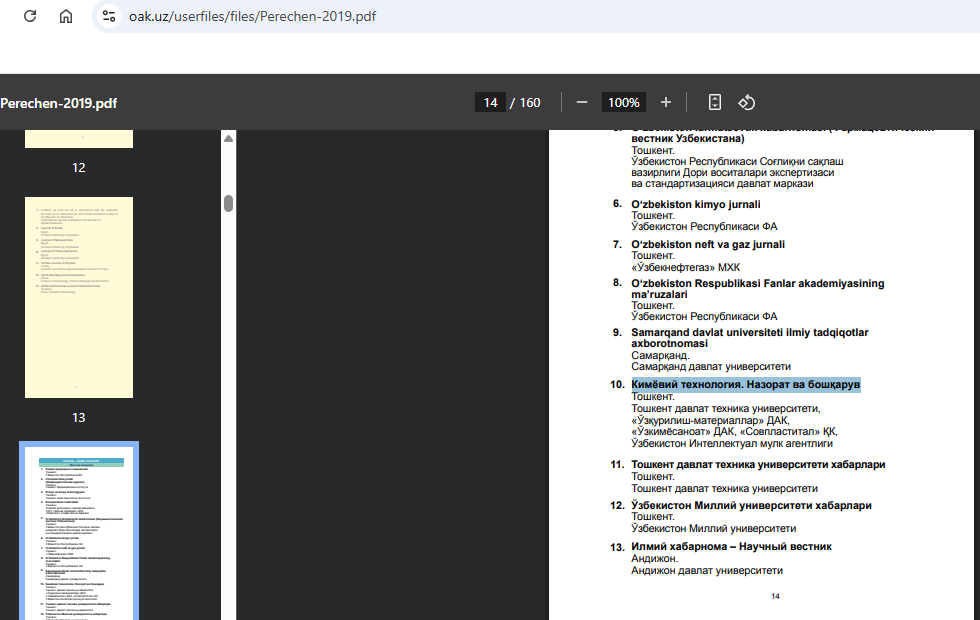
Task: Click the address bar URL oak.uz
Action: pyautogui.click(x=252, y=16)
